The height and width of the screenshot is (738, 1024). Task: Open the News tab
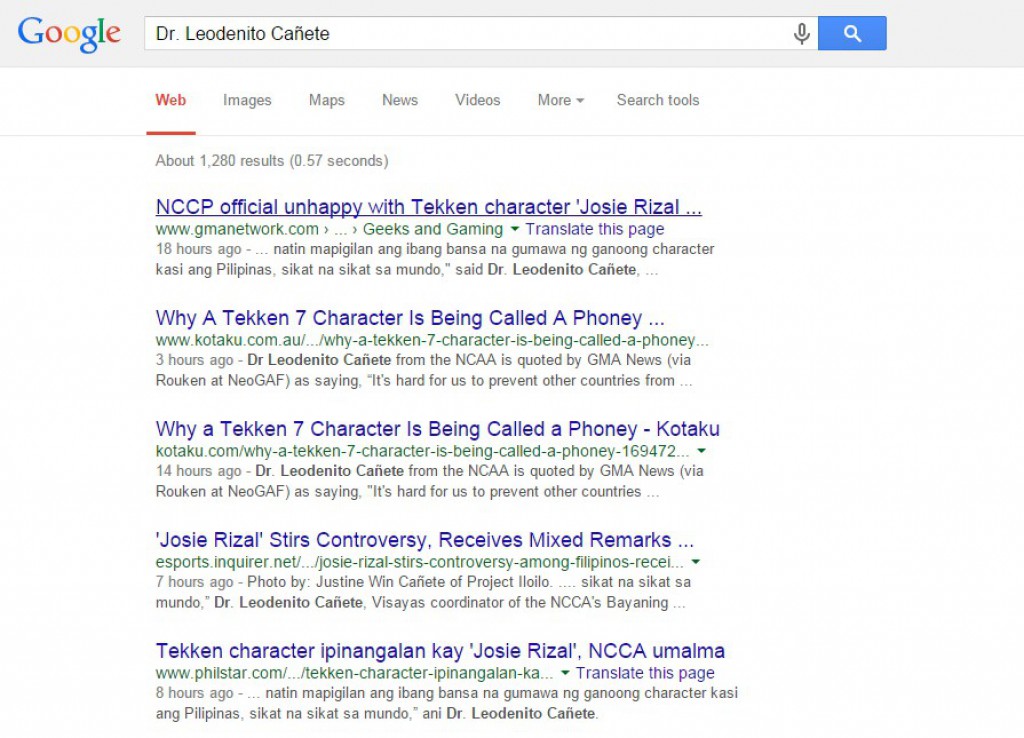pos(400,100)
